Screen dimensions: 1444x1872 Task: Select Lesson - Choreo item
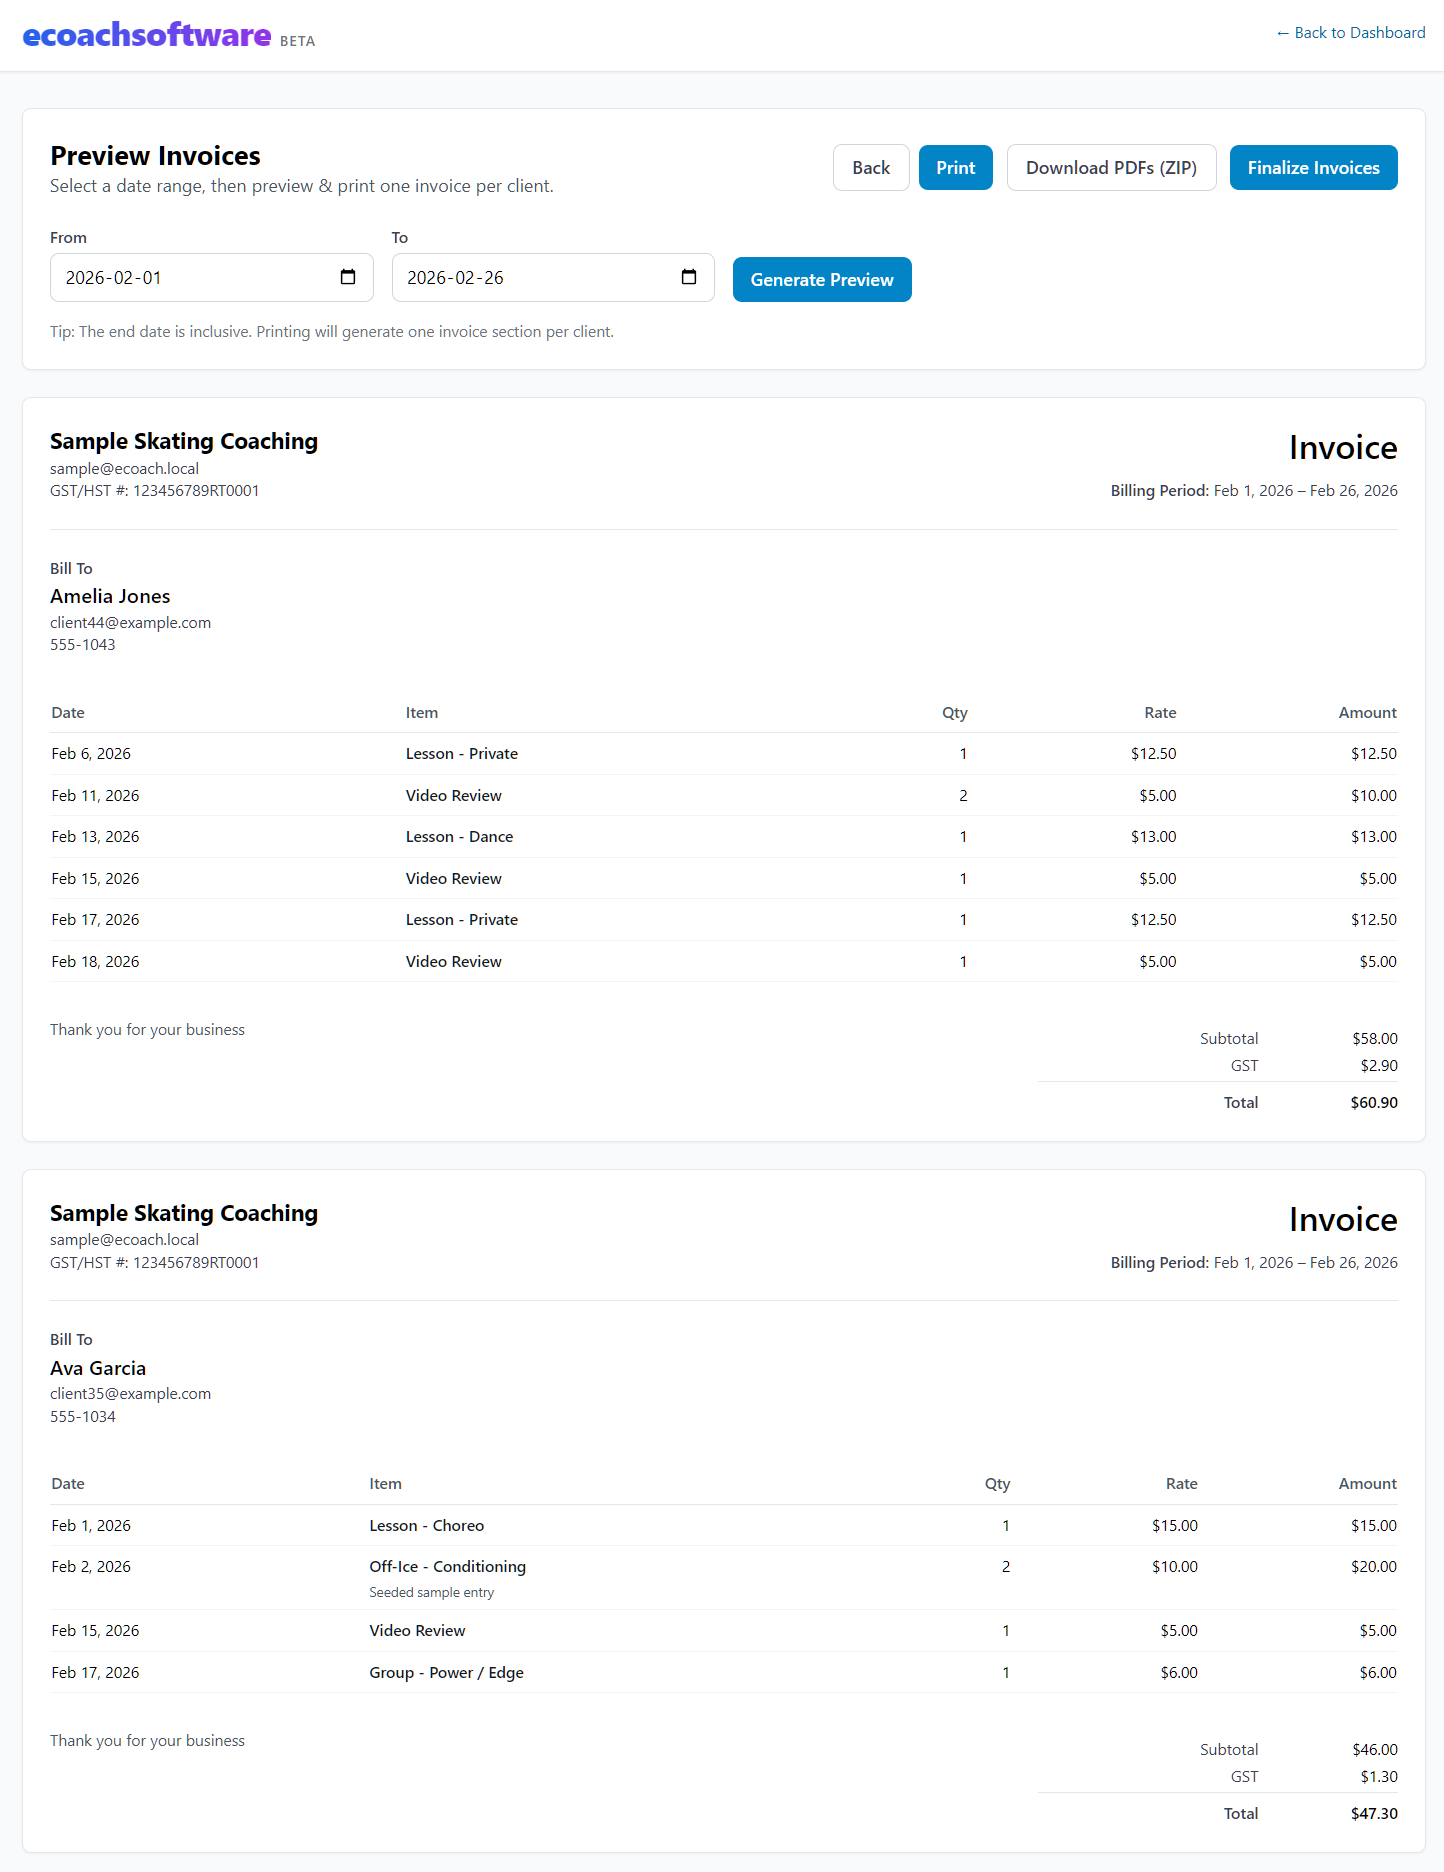(x=426, y=1526)
